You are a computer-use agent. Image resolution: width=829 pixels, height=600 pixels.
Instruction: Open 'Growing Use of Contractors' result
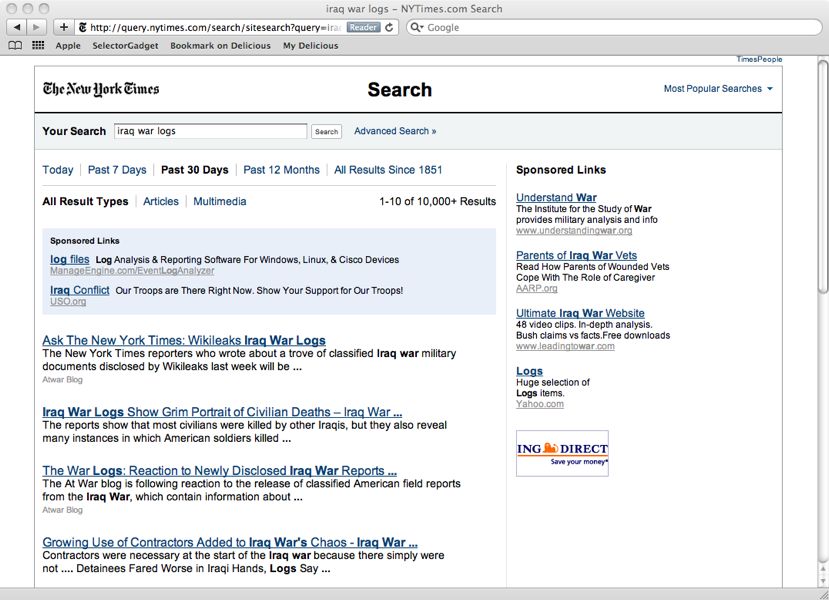(230, 542)
